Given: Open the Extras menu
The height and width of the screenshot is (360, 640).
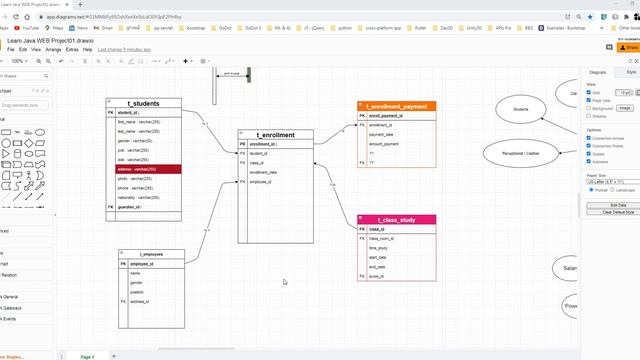Looking at the screenshot, I should tap(72, 49).
